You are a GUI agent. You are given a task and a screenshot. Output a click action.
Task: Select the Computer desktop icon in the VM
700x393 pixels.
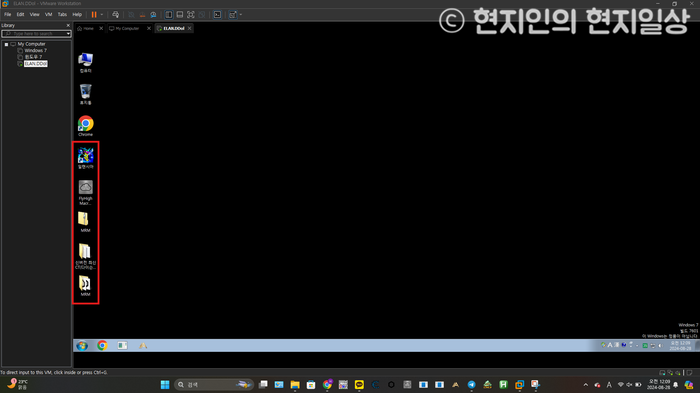(x=85, y=63)
